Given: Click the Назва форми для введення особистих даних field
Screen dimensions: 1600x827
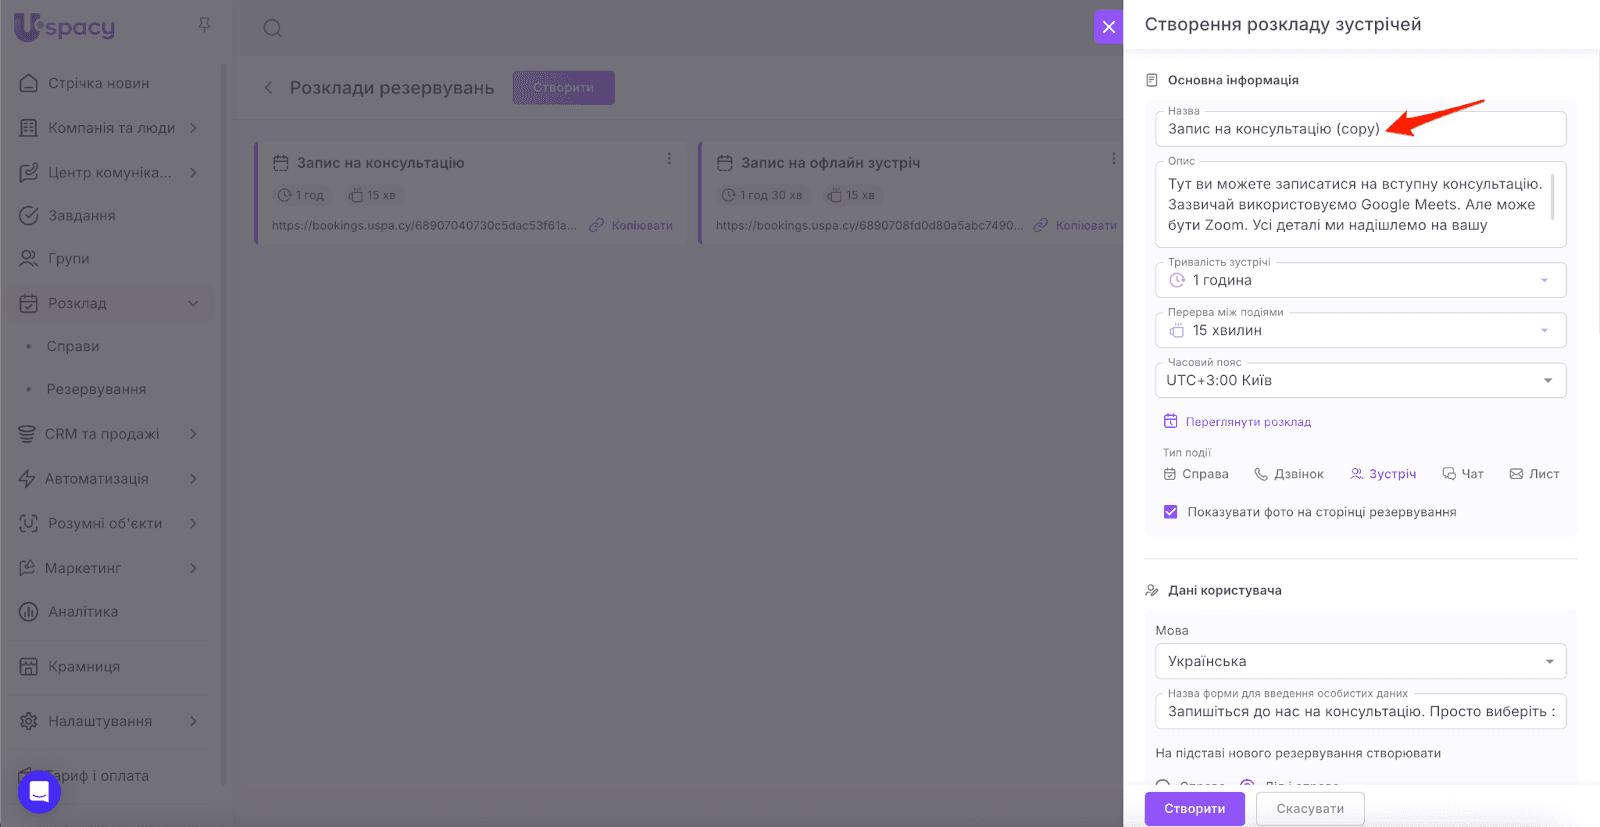Looking at the screenshot, I should (x=1360, y=712).
